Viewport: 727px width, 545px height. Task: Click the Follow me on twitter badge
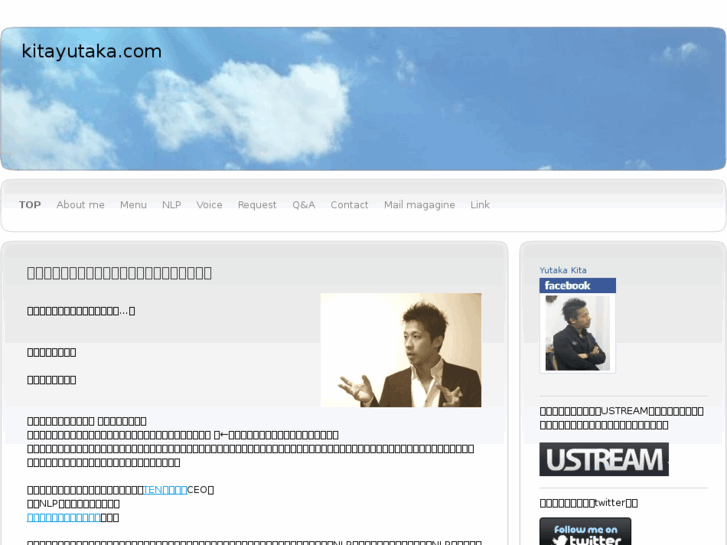[x=585, y=532]
